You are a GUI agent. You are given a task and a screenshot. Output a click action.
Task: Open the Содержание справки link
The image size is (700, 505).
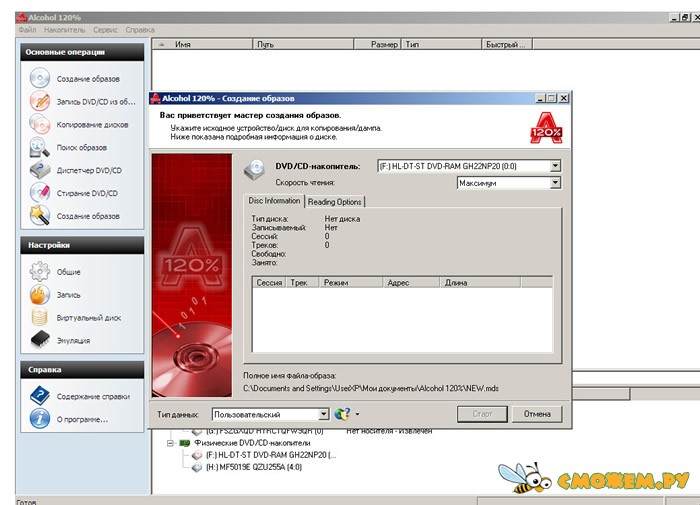(93, 396)
